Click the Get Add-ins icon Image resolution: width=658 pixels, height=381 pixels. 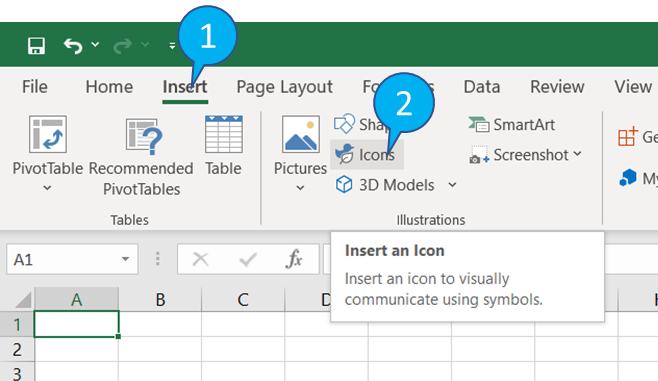pyautogui.click(x=628, y=136)
